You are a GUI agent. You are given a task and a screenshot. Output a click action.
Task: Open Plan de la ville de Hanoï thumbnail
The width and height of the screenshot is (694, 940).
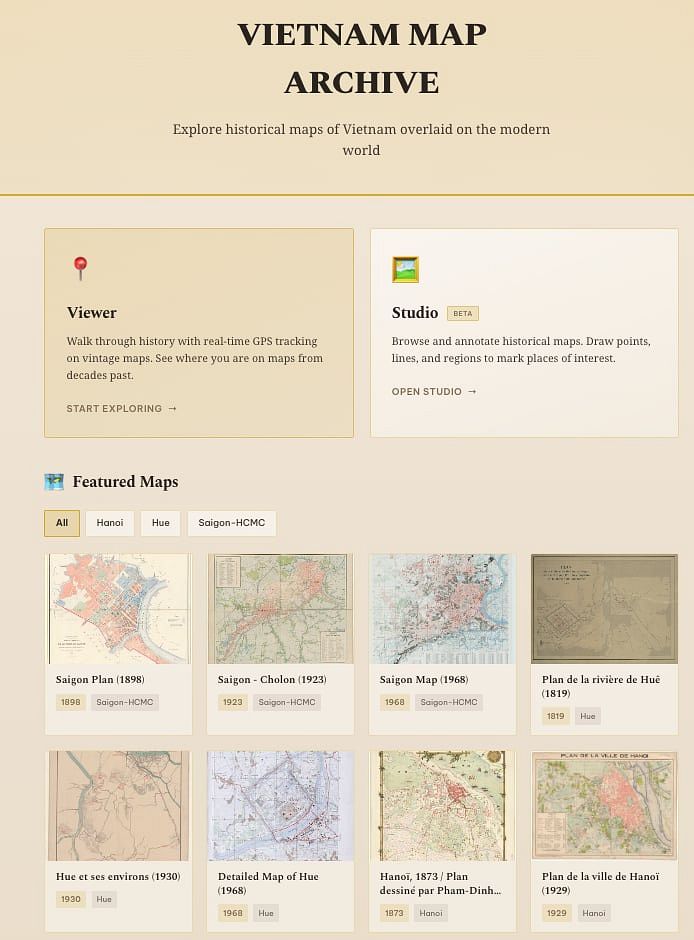[x=604, y=805]
